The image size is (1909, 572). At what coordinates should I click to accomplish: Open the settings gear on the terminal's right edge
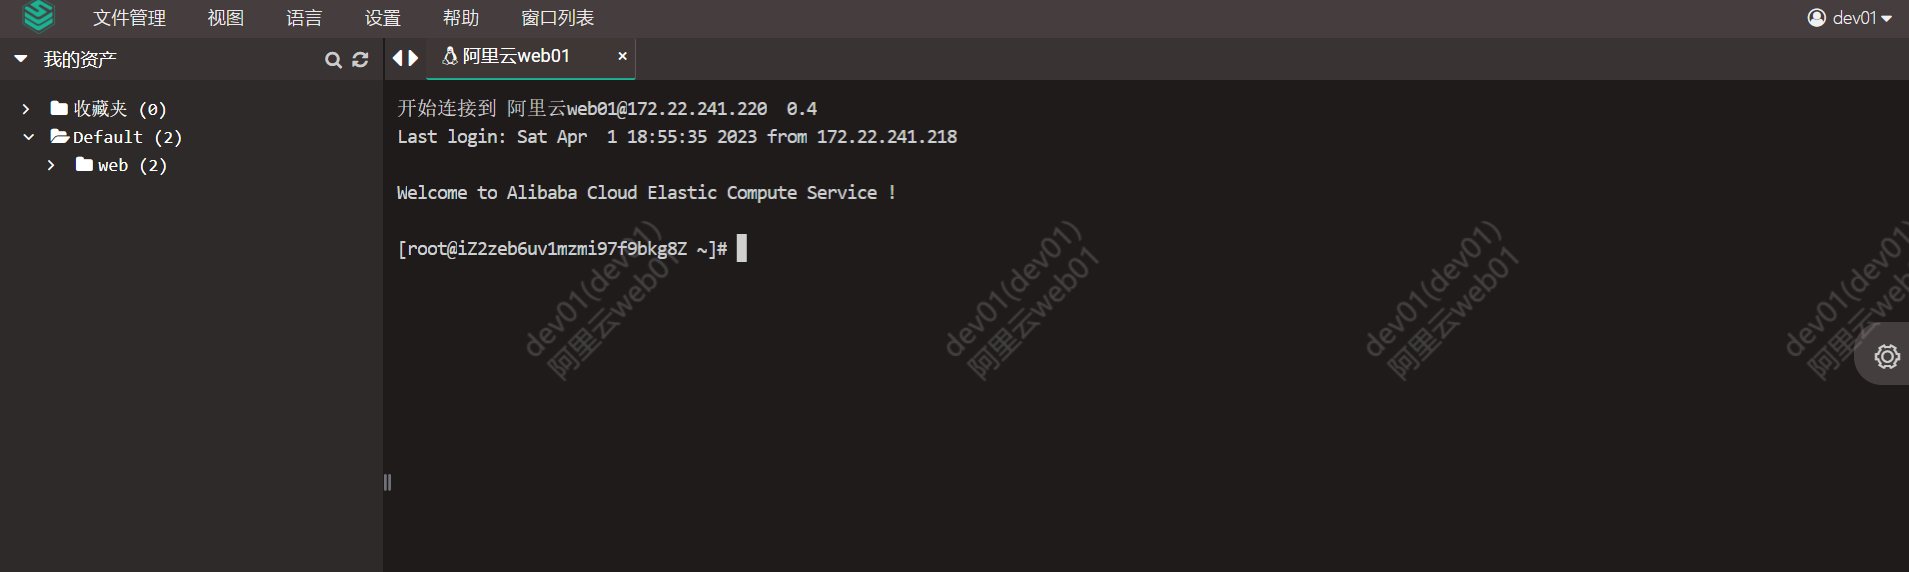[1886, 357]
